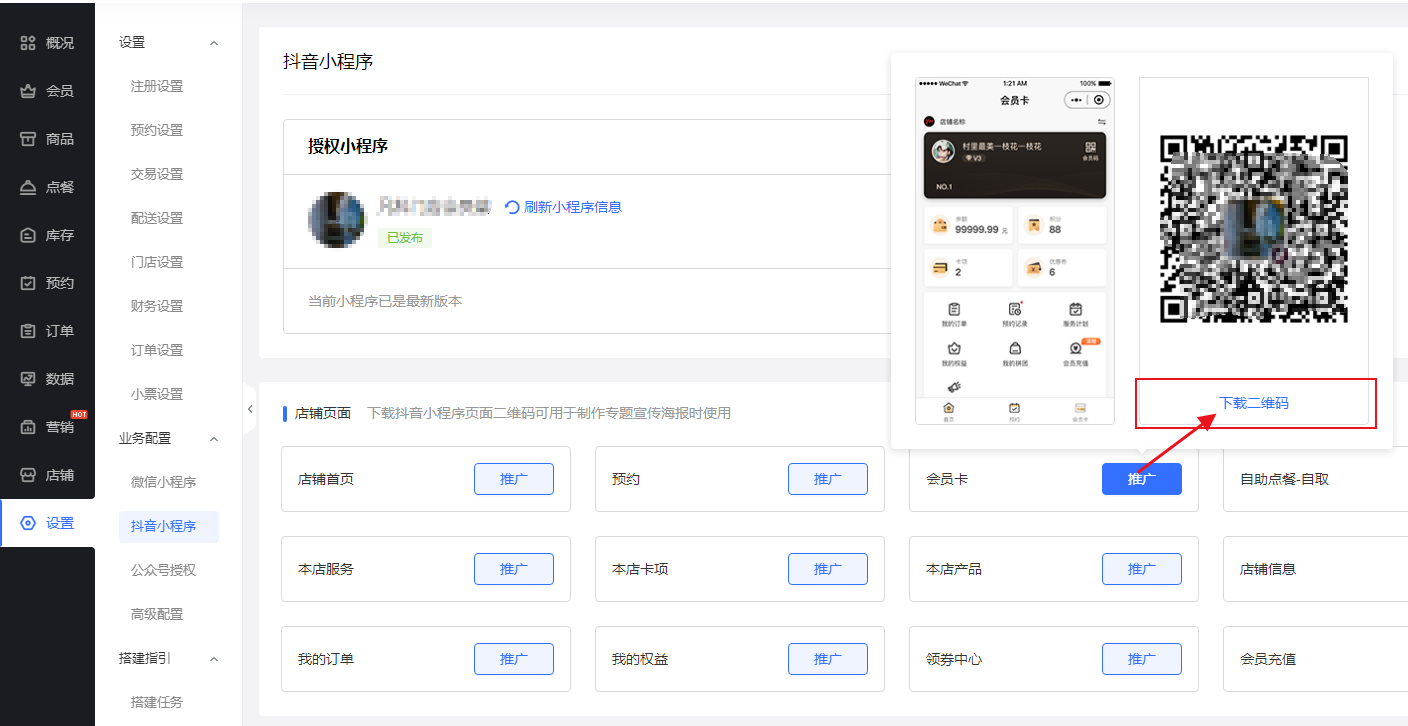
Task: Click the refresh icon beside 刷新小程序信息
Action: point(512,207)
